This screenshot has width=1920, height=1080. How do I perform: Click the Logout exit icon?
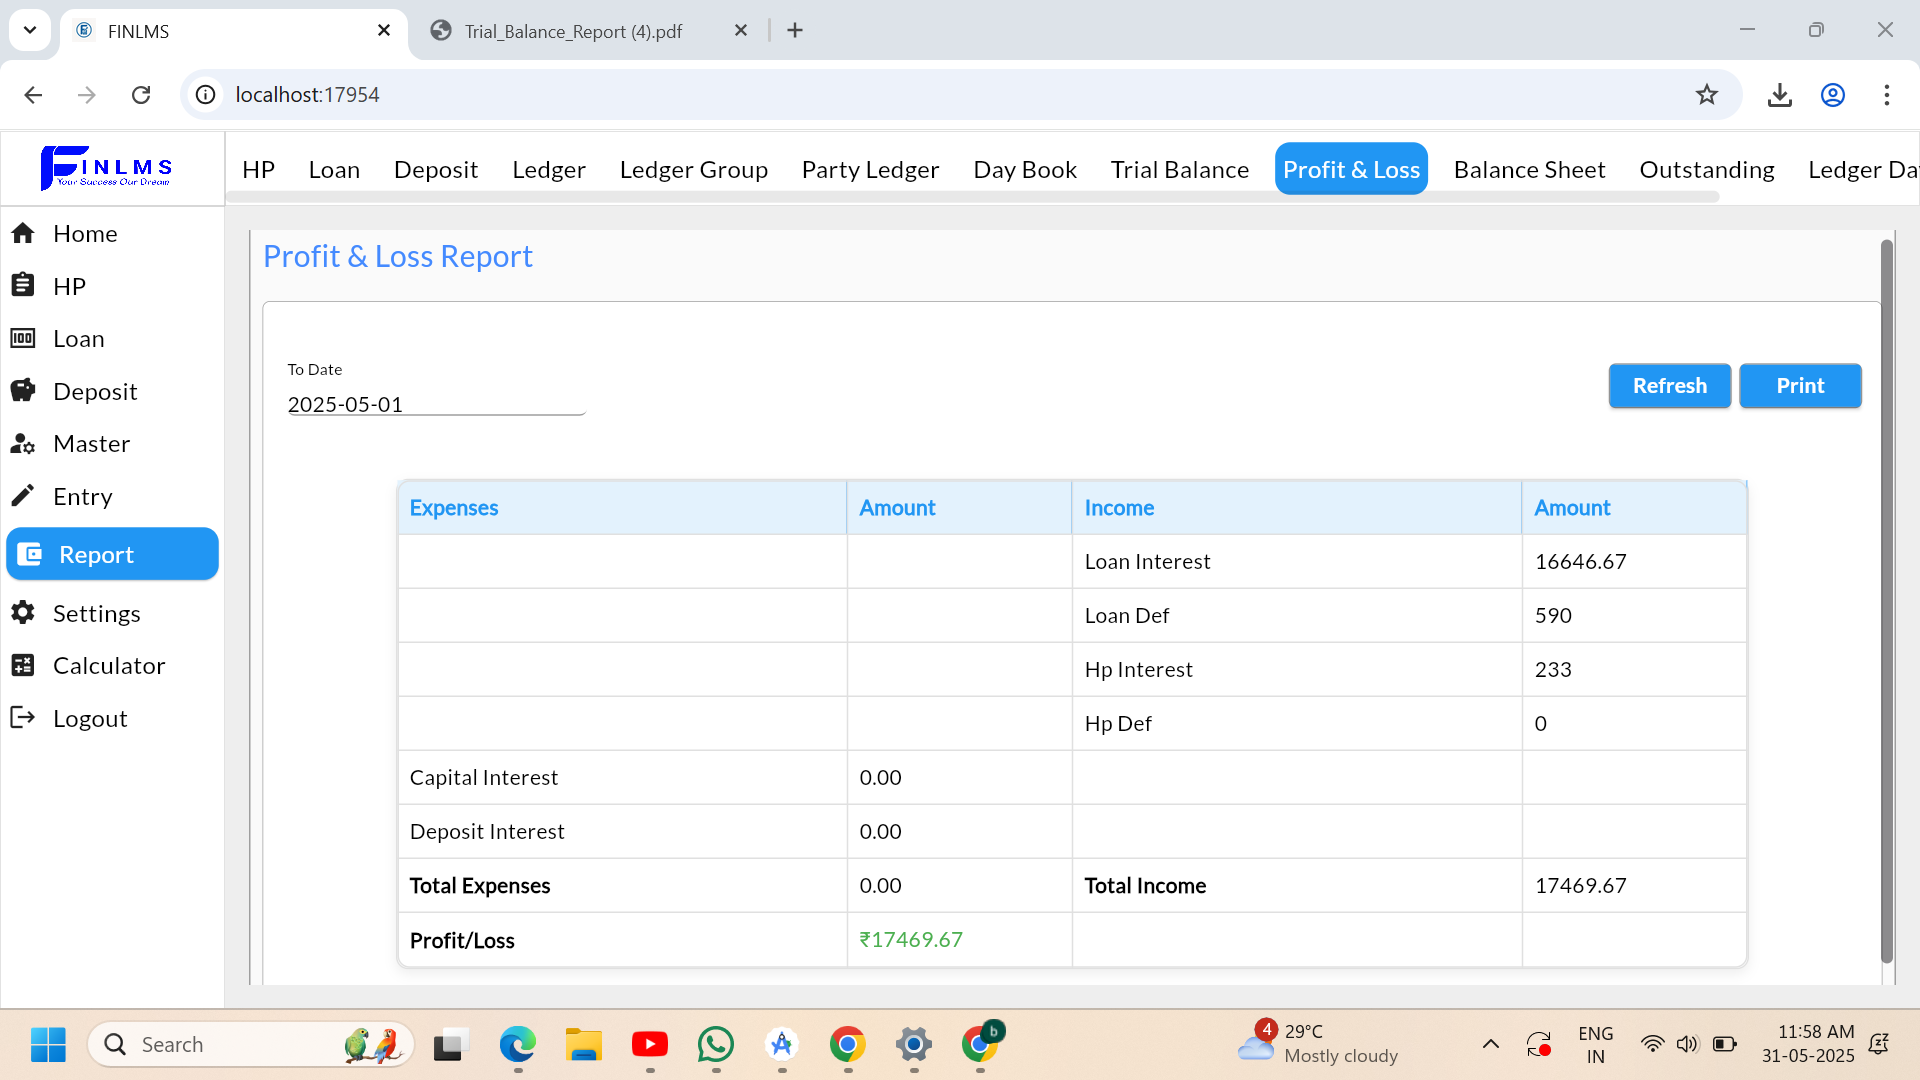point(23,718)
